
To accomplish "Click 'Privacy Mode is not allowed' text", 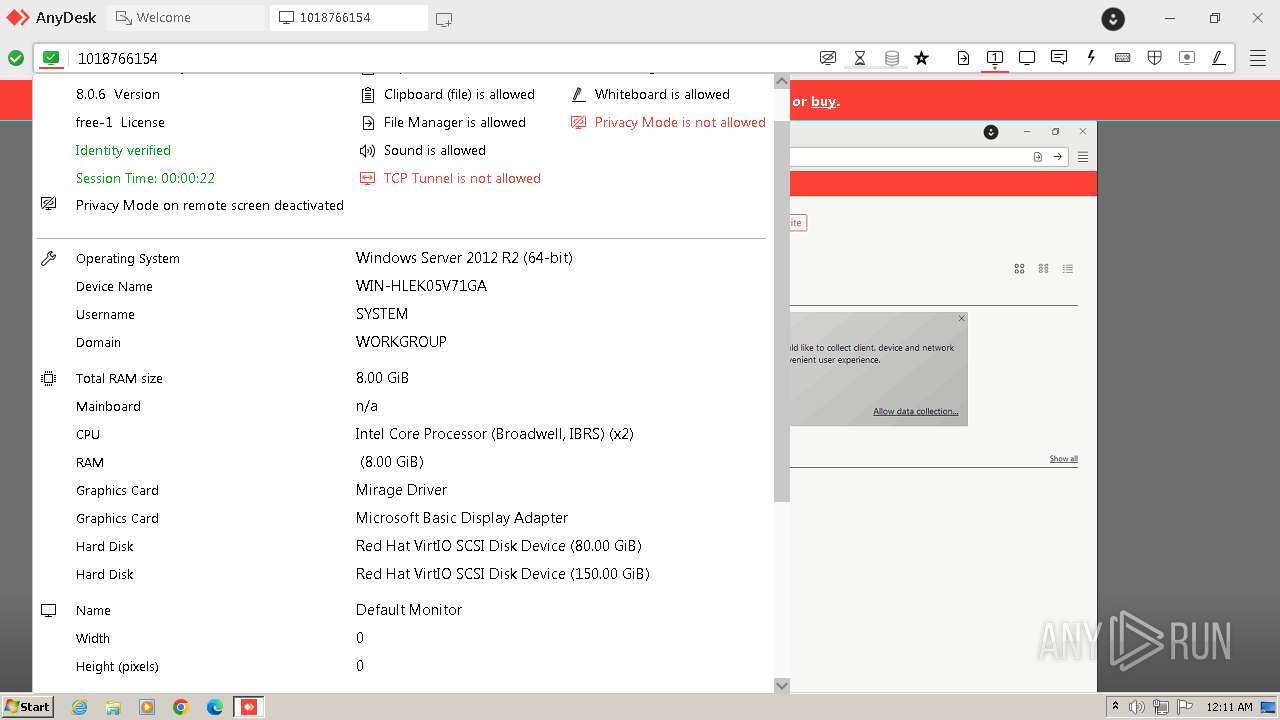I will 680,122.
